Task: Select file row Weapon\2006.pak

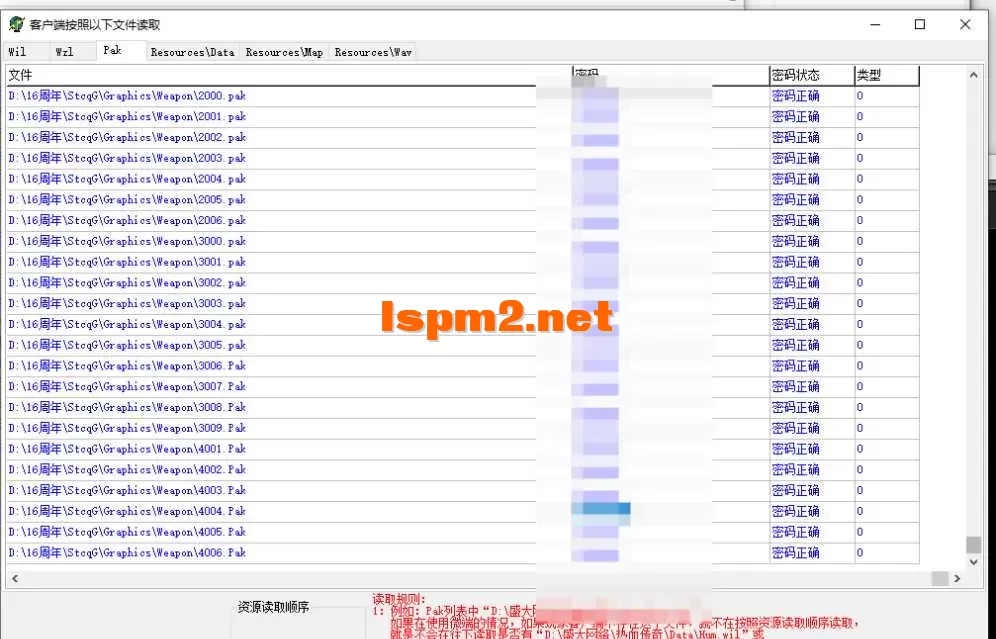Action: [x=462, y=220]
